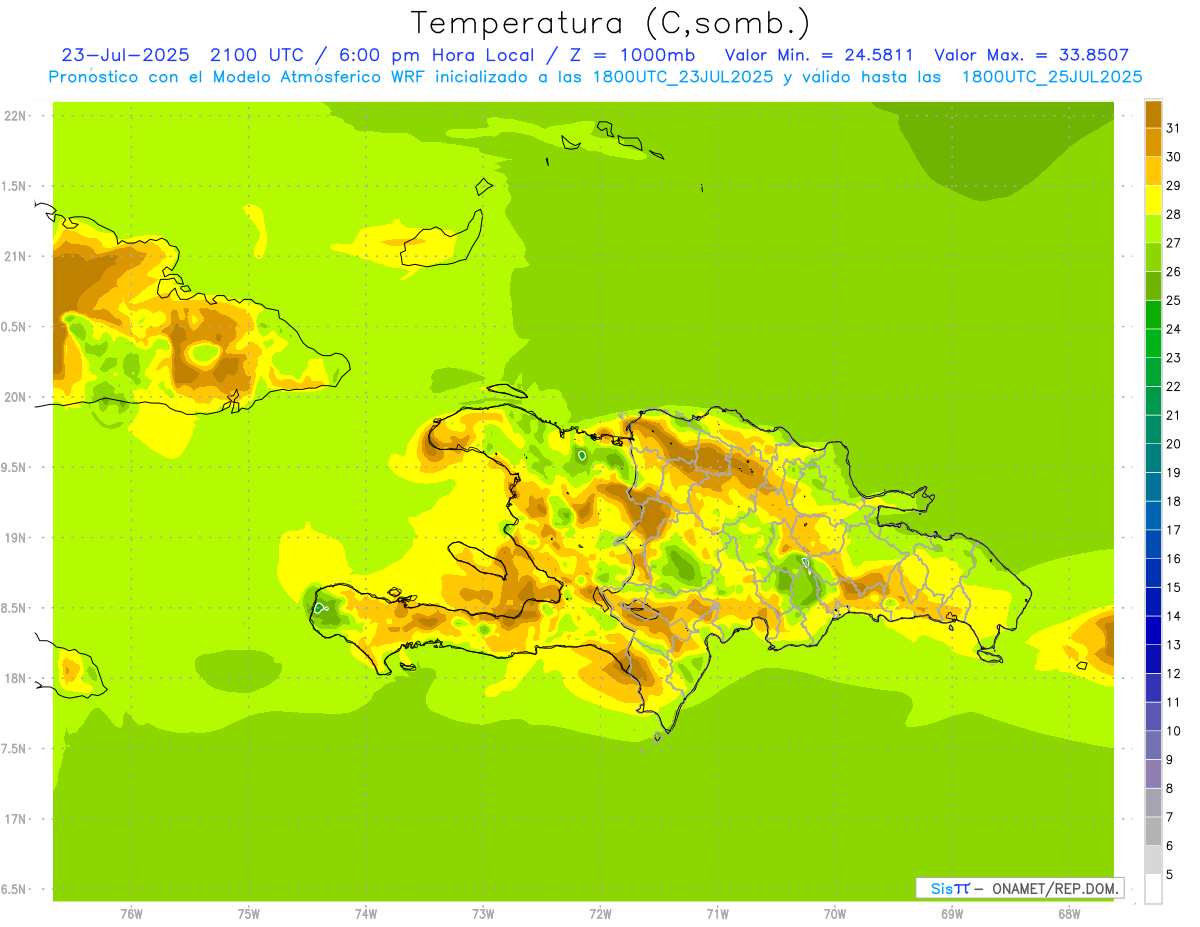Click the "70W" longitude label
The height and width of the screenshot is (927, 1200).
click(835, 914)
